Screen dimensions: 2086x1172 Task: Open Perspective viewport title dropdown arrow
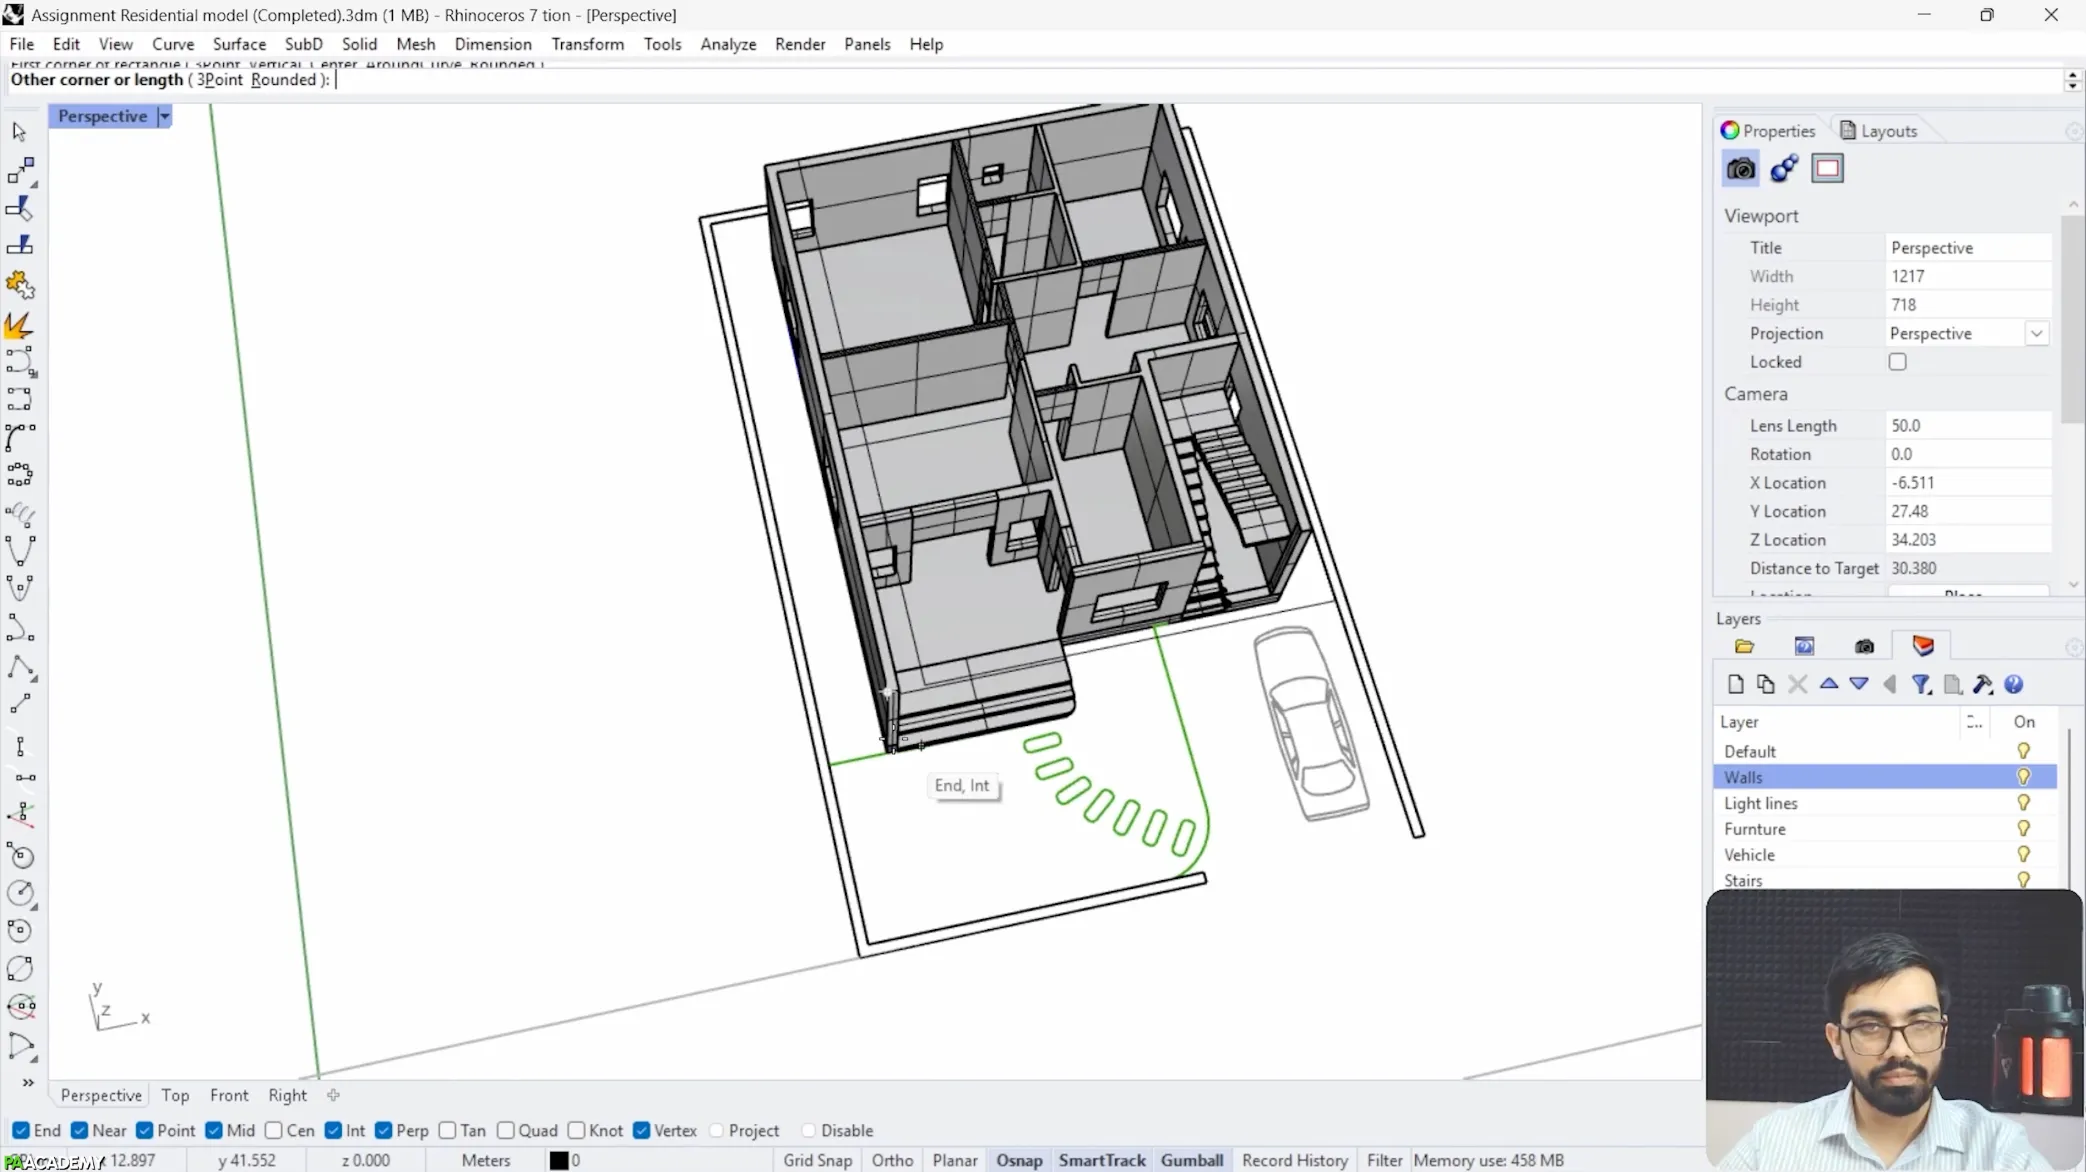pos(164,116)
